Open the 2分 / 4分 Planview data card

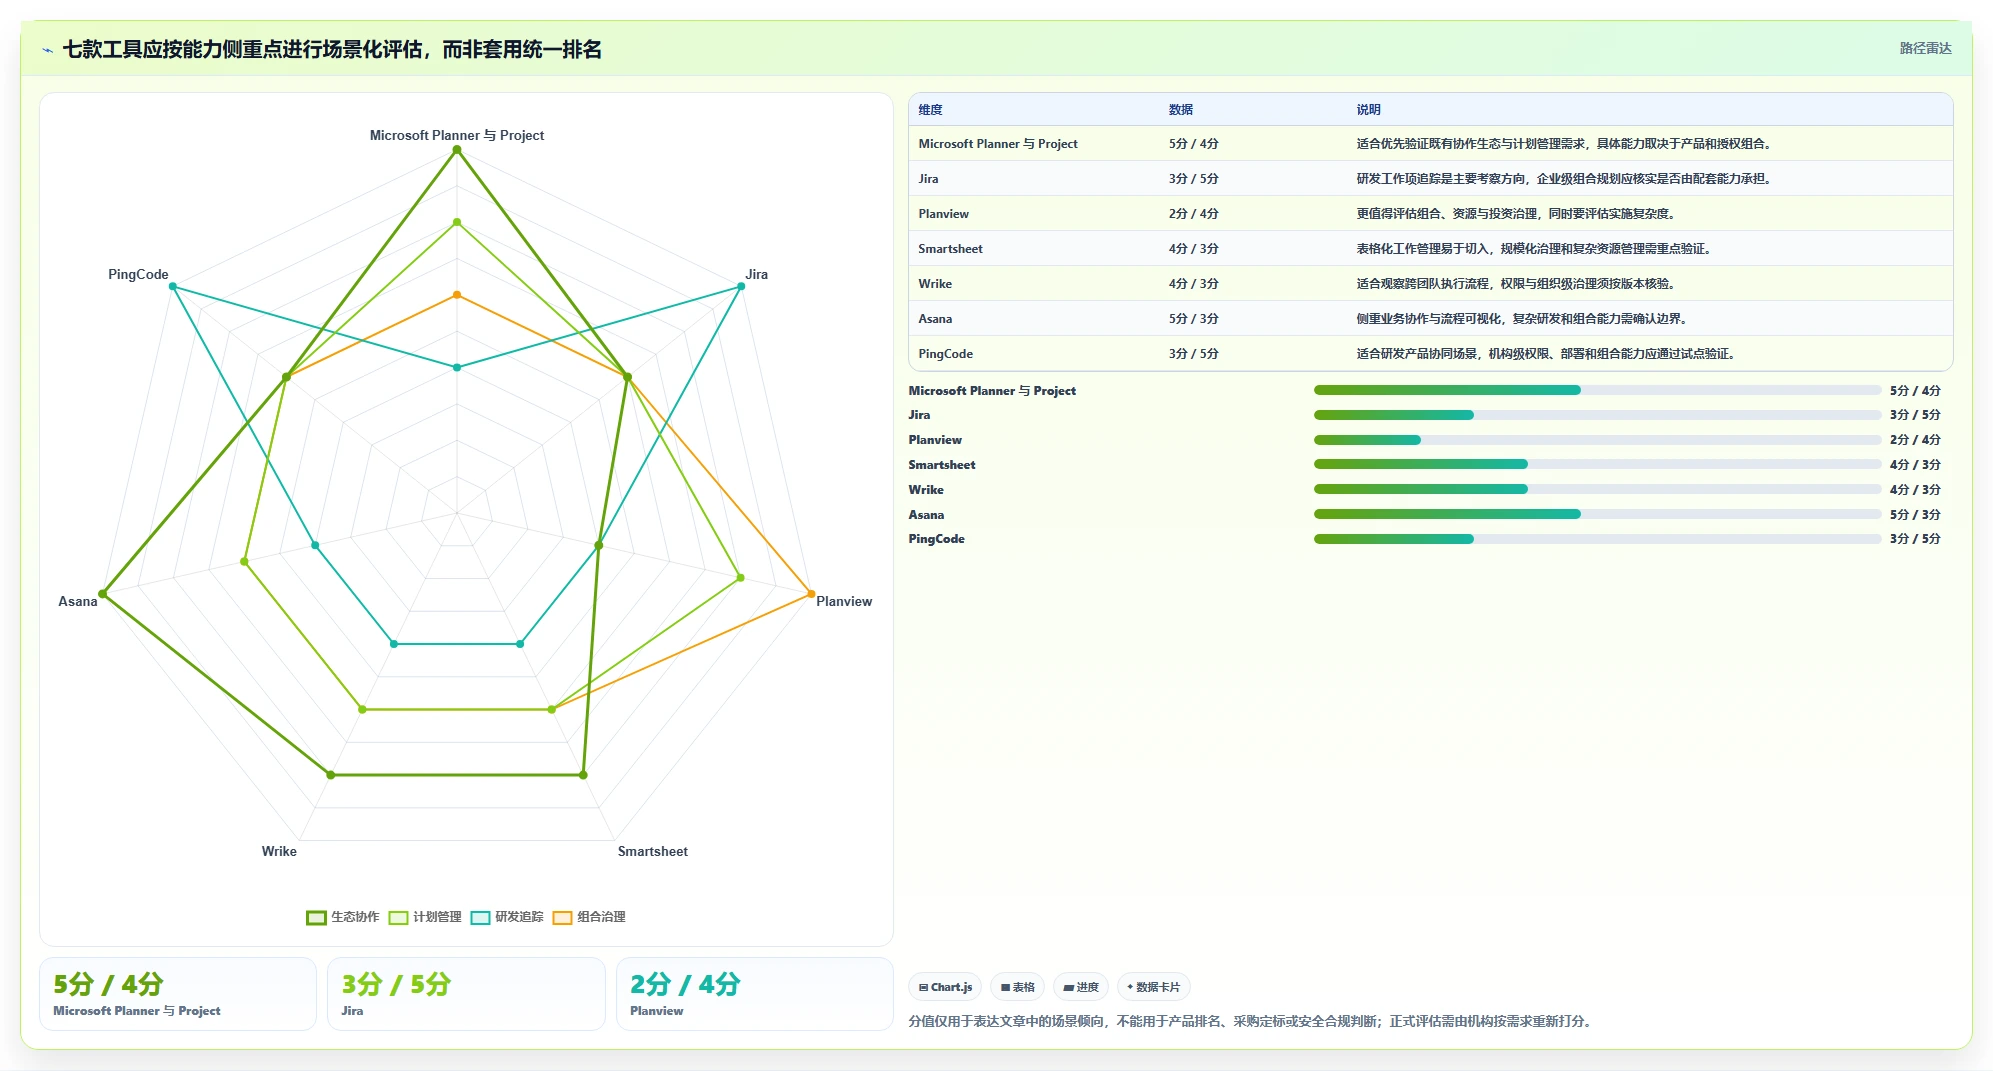[x=755, y=994]
